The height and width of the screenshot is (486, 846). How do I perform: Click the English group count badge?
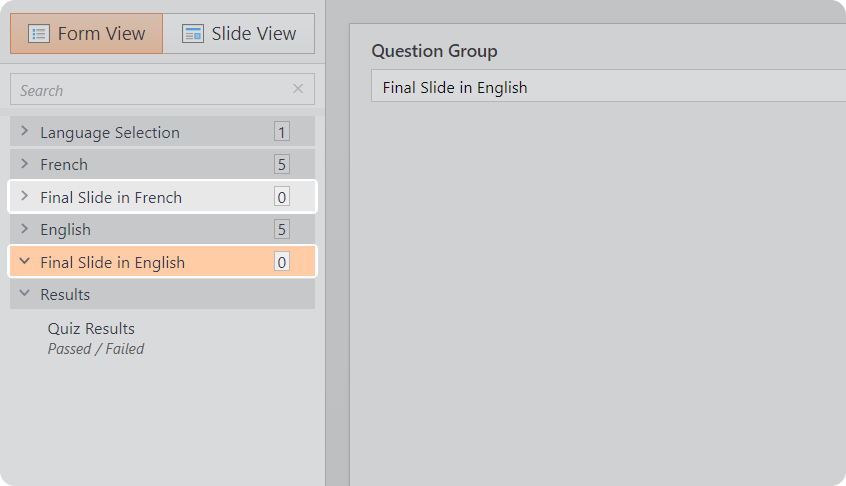pos(282,230)
